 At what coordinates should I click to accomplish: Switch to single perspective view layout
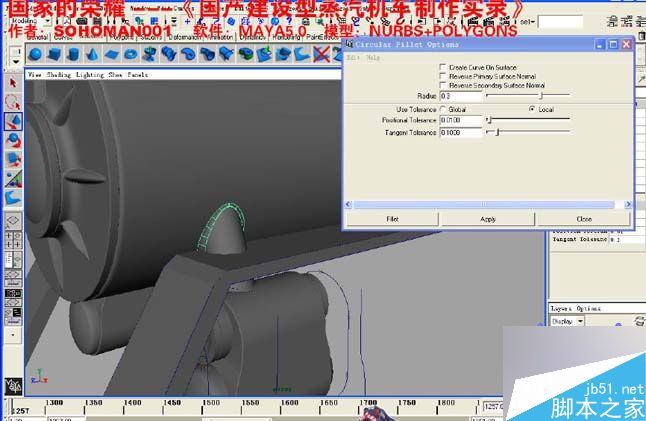click(x=13, y=221)
